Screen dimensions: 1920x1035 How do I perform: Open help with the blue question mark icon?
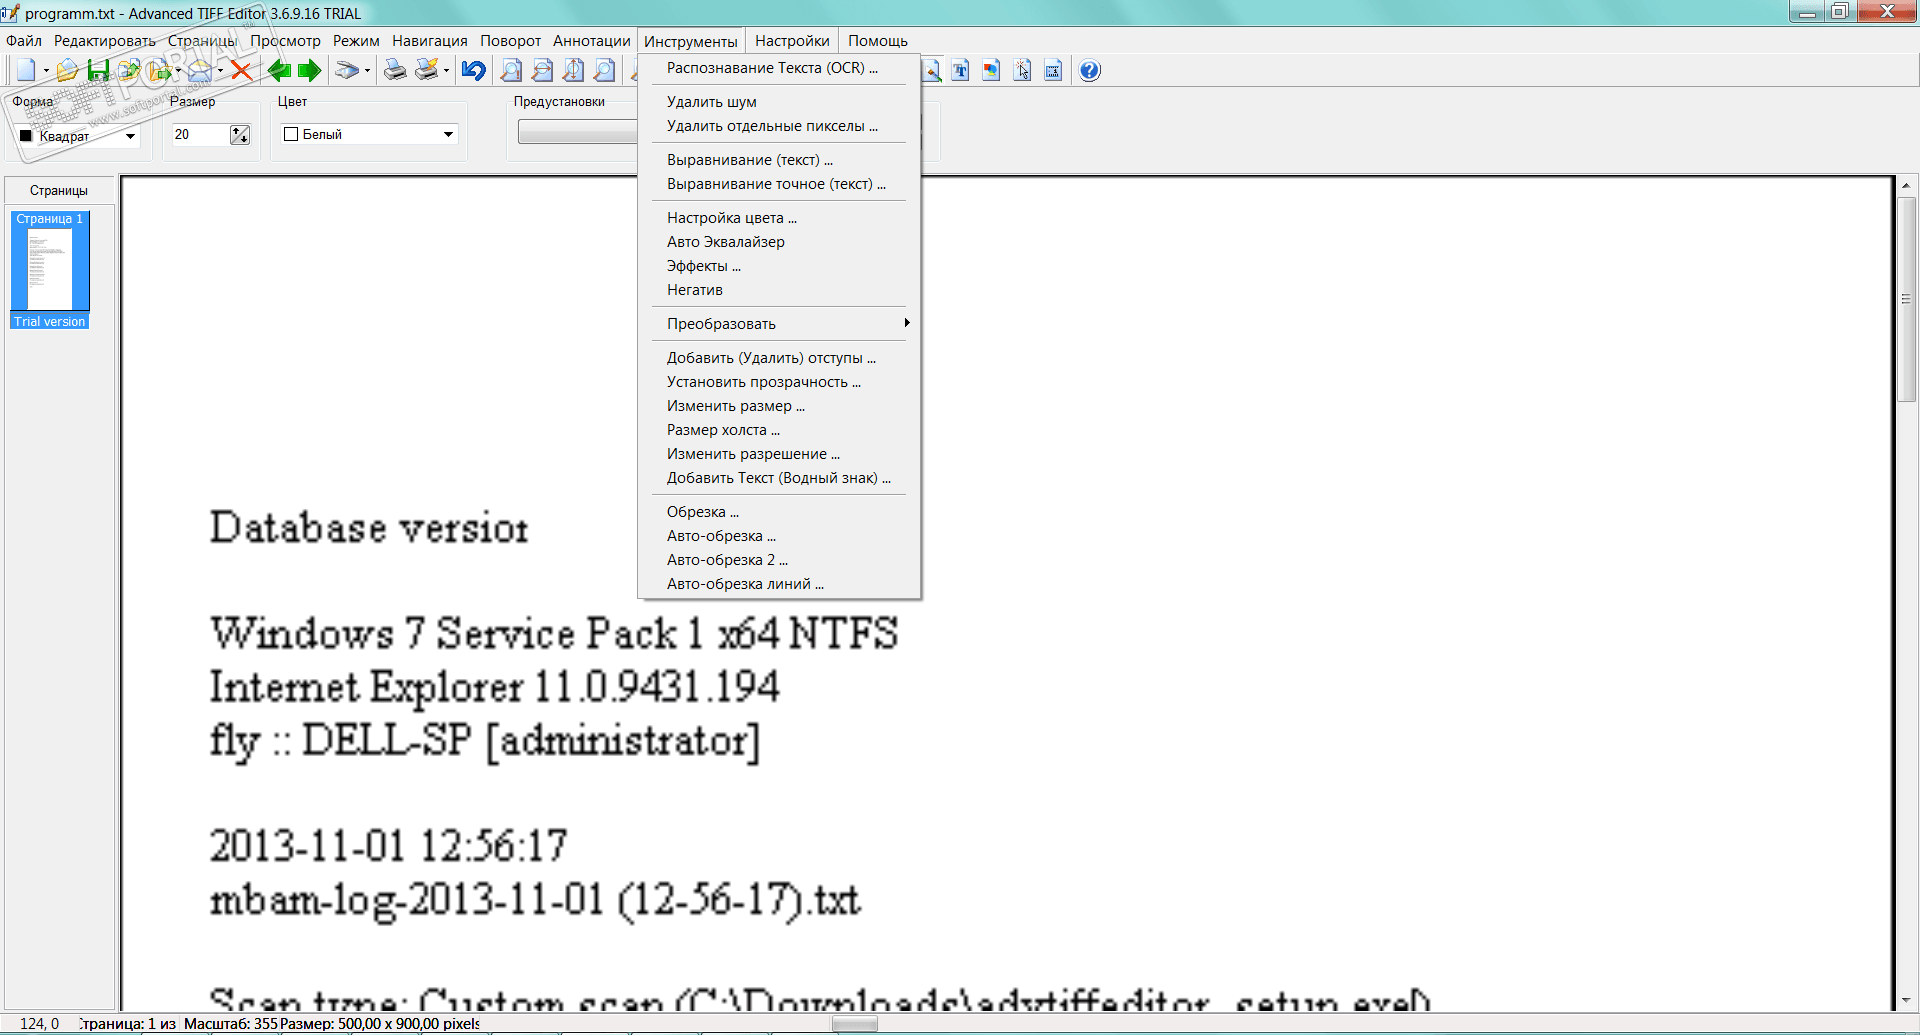tap(1090, 70)
